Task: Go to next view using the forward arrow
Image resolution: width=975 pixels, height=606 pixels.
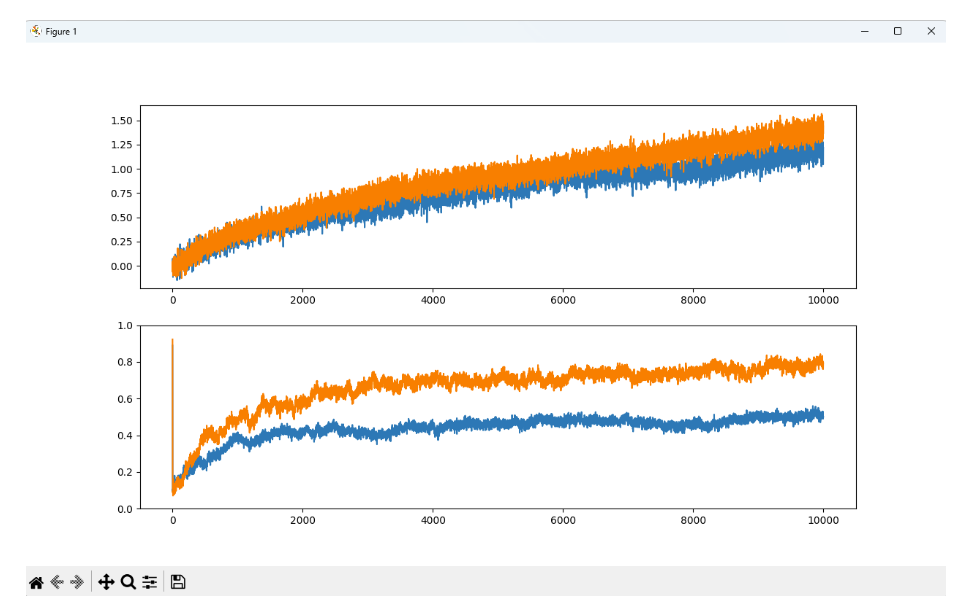Action: 78,580
